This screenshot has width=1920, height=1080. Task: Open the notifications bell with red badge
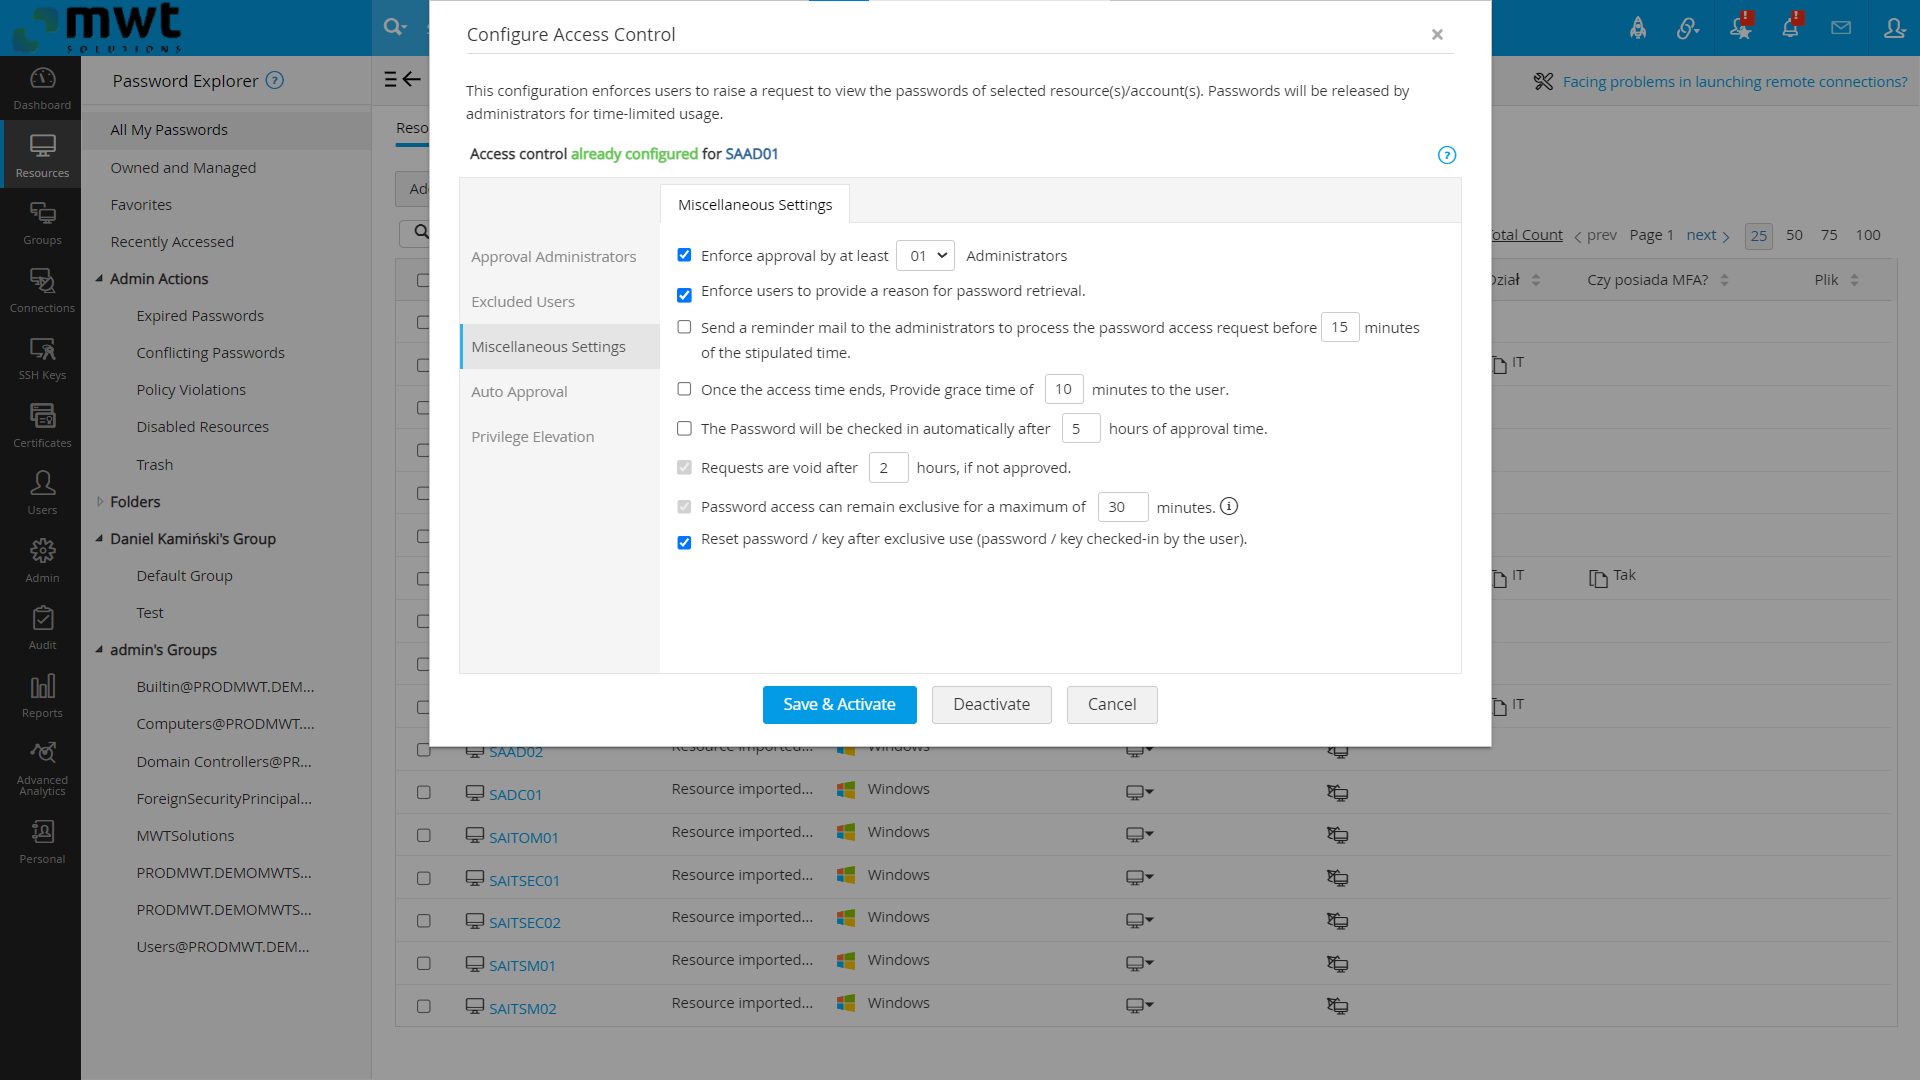coord(1791,27)
